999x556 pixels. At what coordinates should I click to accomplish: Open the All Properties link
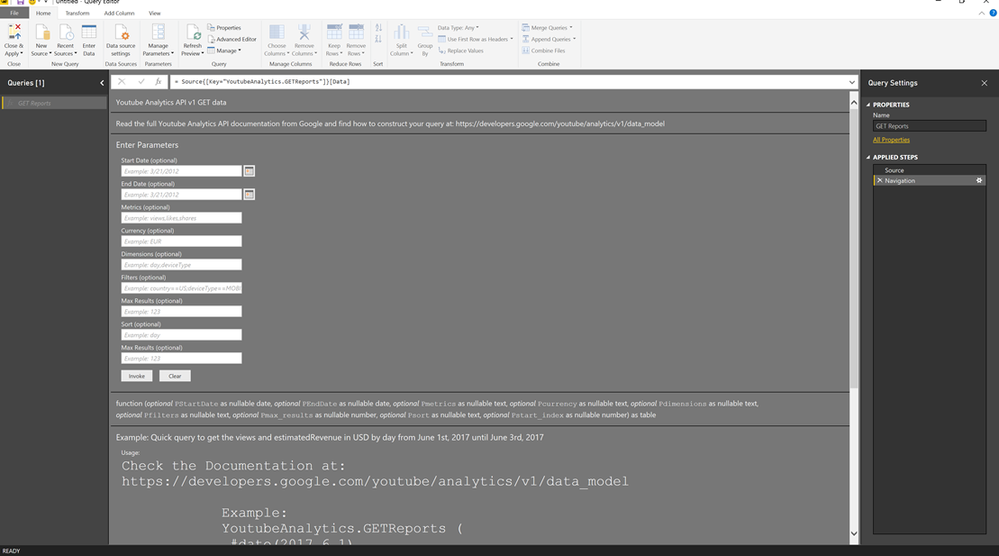tap(891, 140)
